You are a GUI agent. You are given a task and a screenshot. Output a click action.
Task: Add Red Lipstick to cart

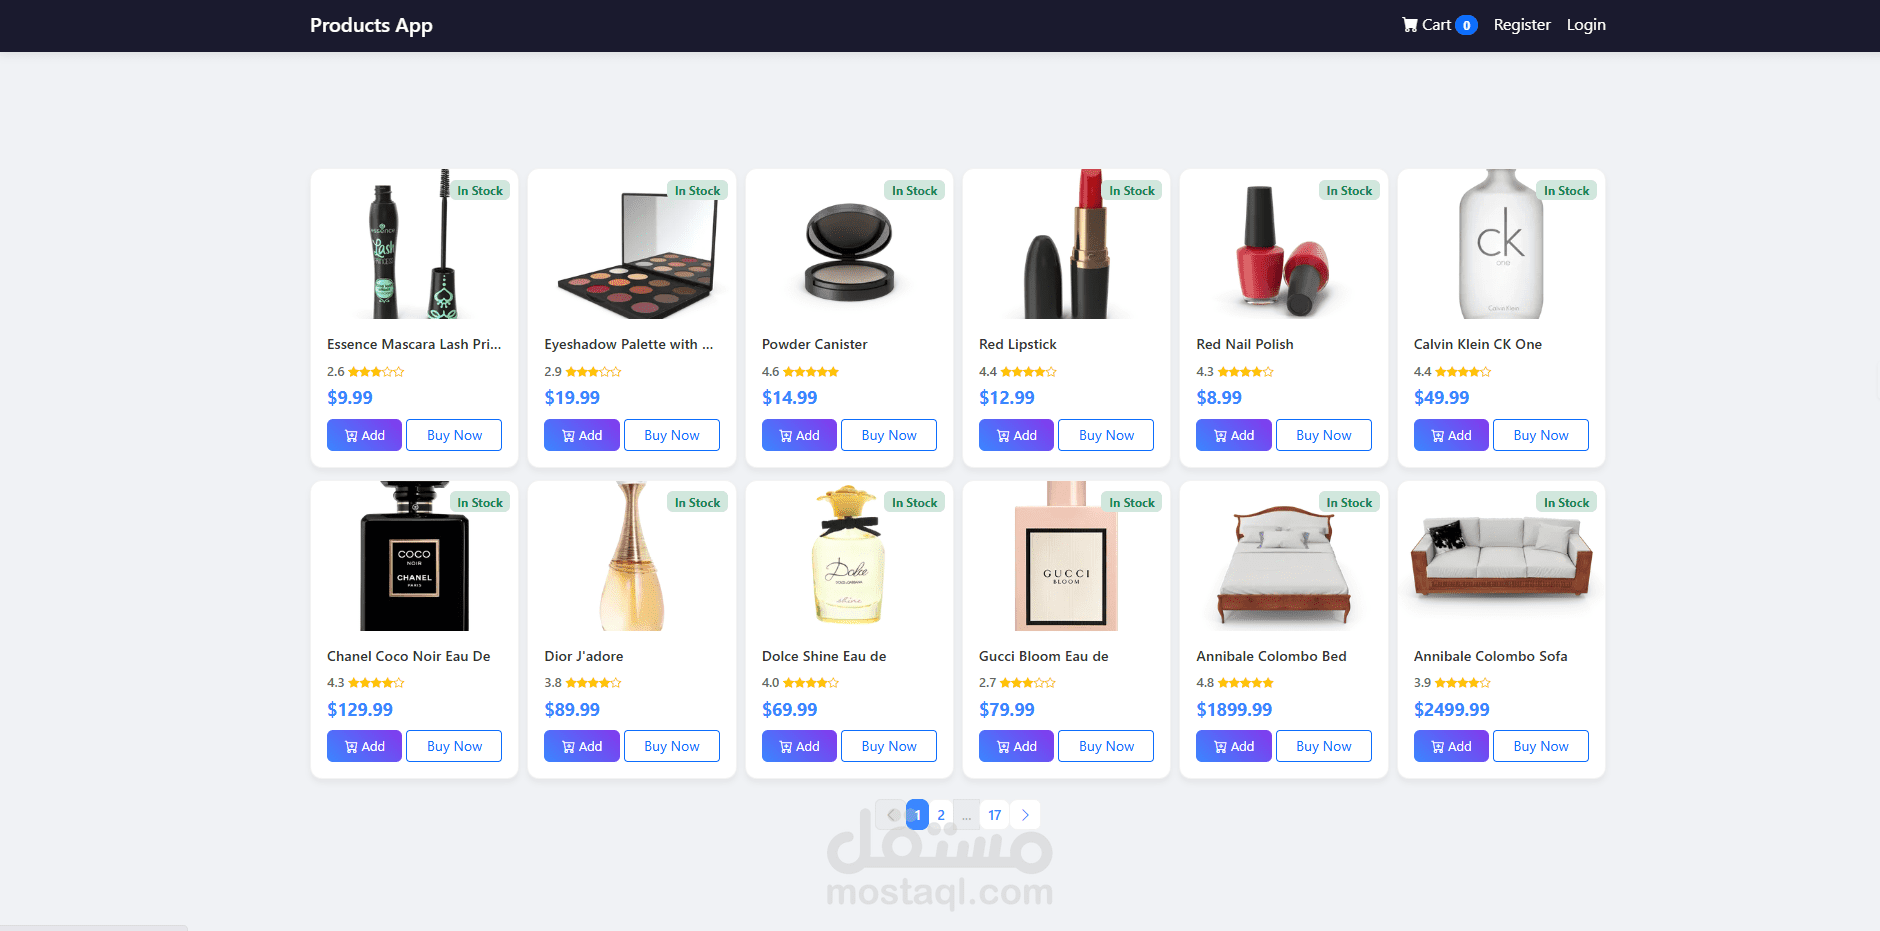point(1016,435)
